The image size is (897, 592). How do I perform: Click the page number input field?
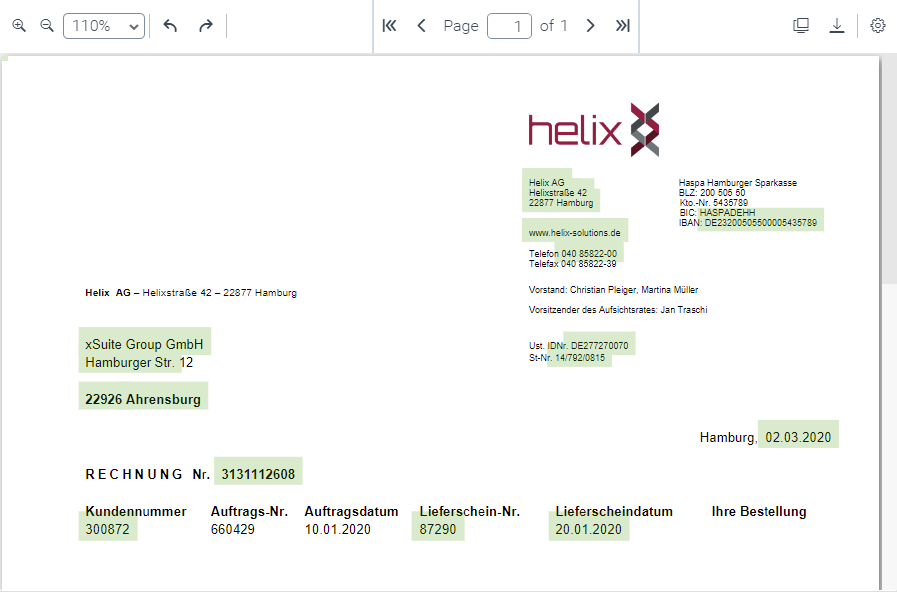click(x=509, y=26)
